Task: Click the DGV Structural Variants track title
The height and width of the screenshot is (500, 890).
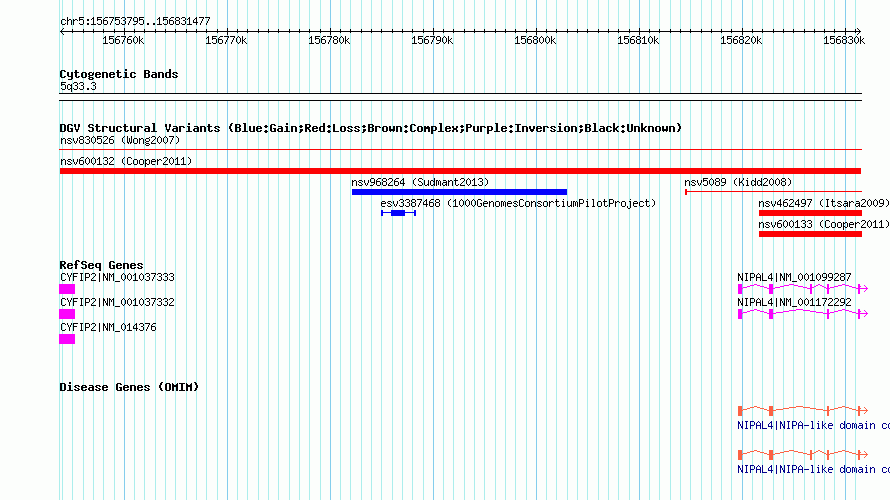Action: click(370, 128)
